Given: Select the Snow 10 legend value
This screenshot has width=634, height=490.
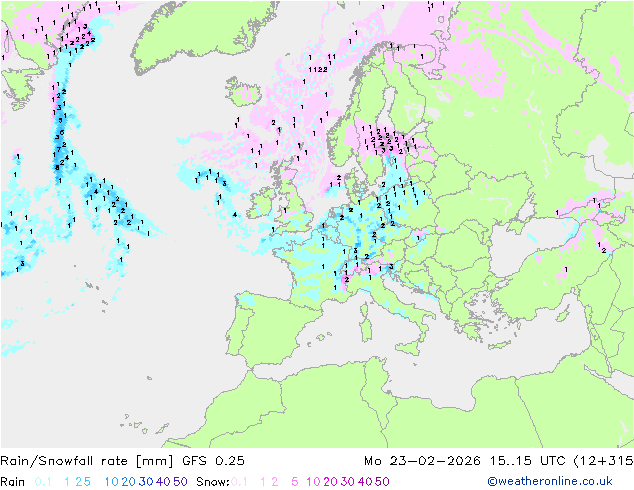Looking at the screenshot, I should 313,482.
